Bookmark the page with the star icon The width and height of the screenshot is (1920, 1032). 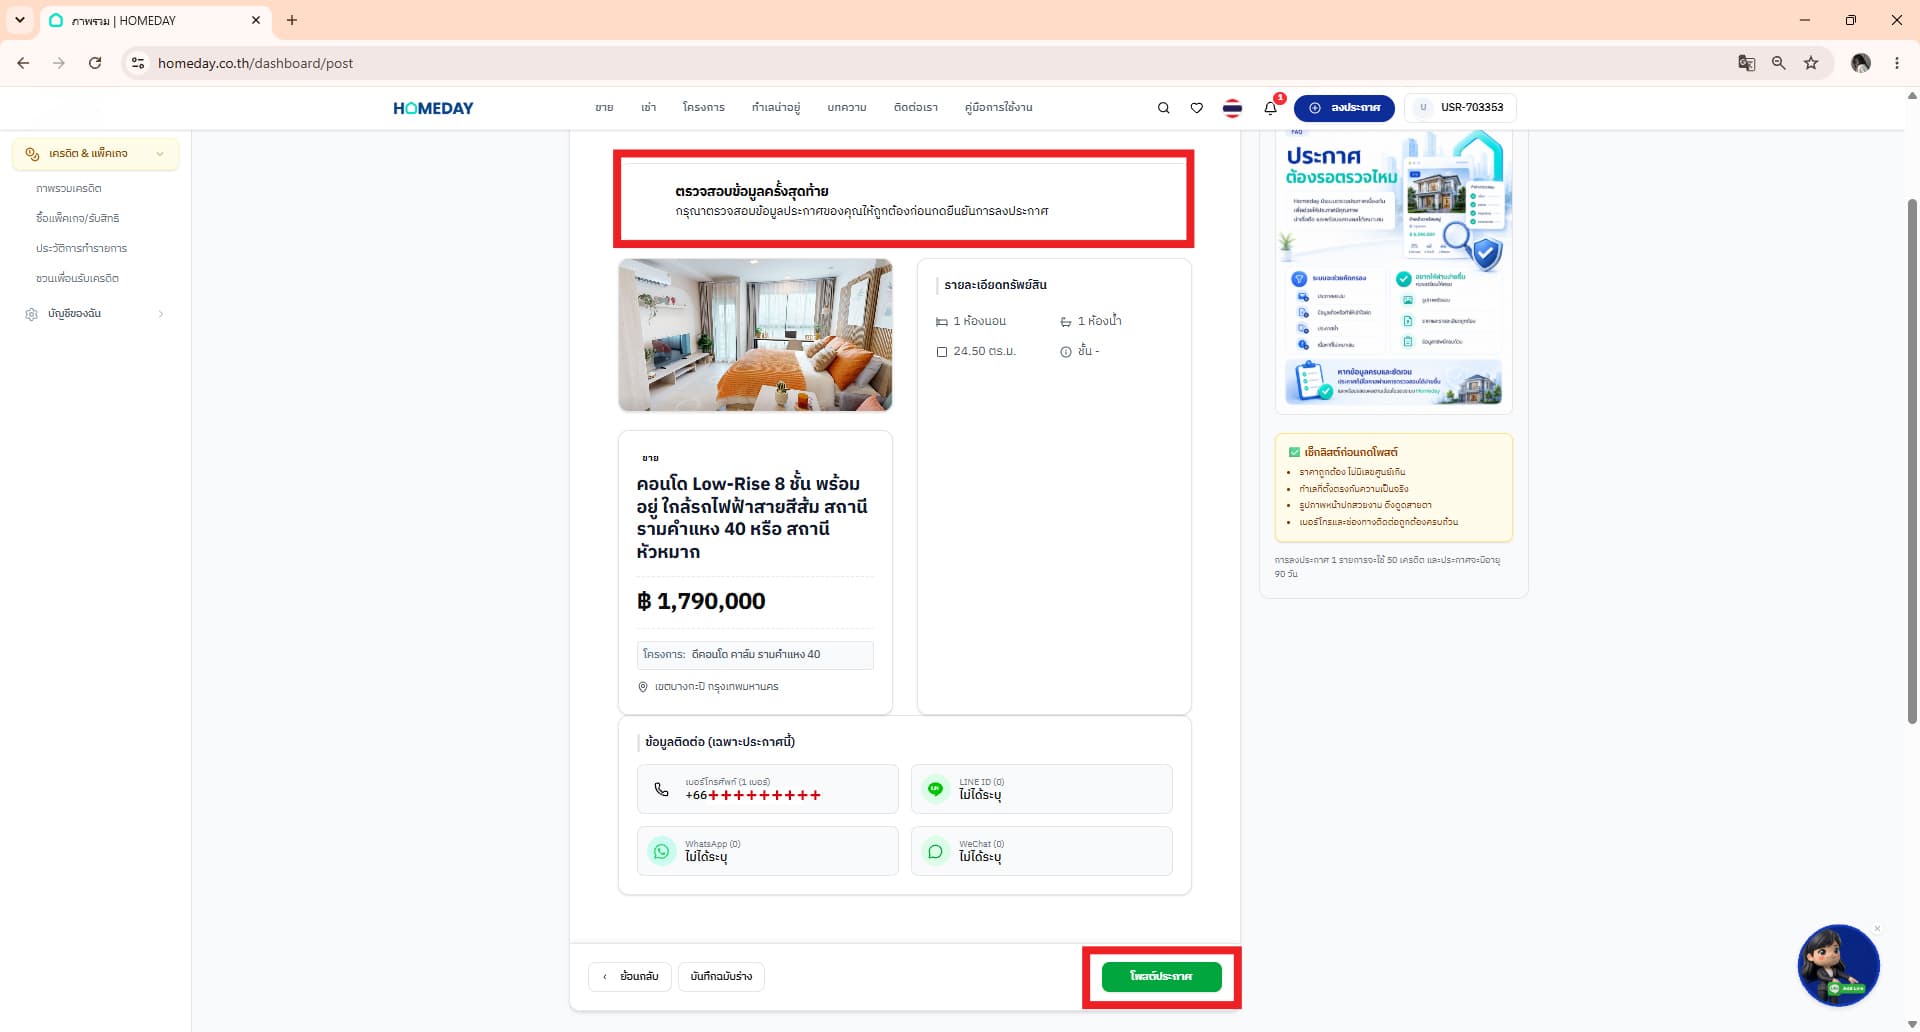1811,63
